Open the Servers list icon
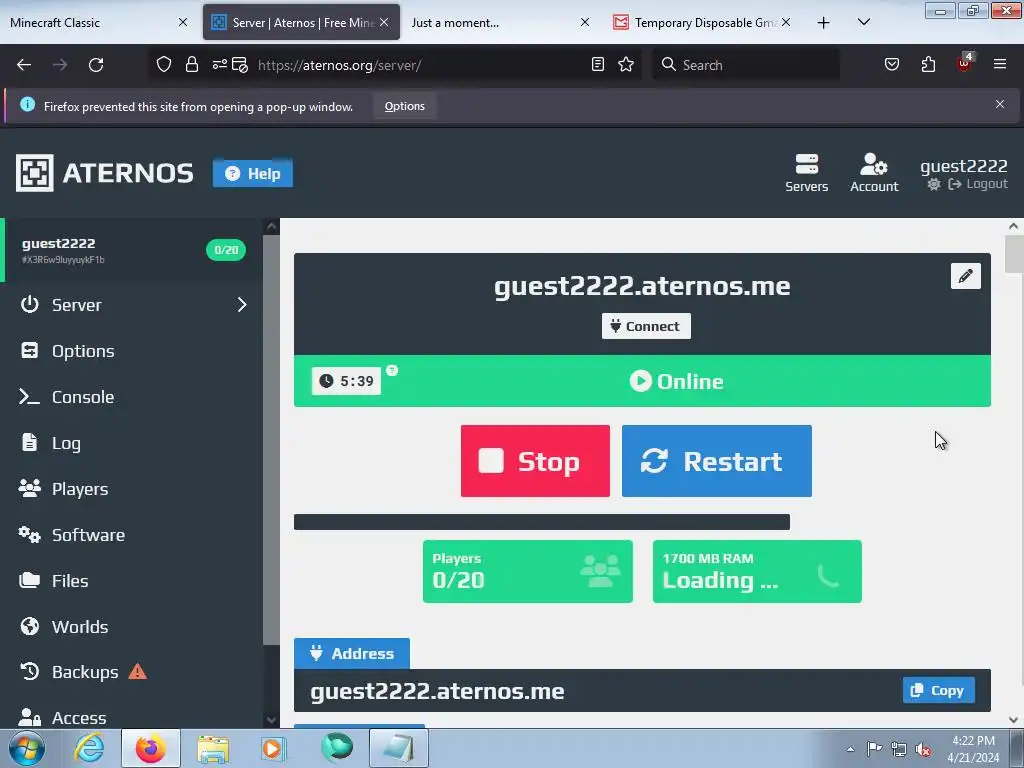 807,173
